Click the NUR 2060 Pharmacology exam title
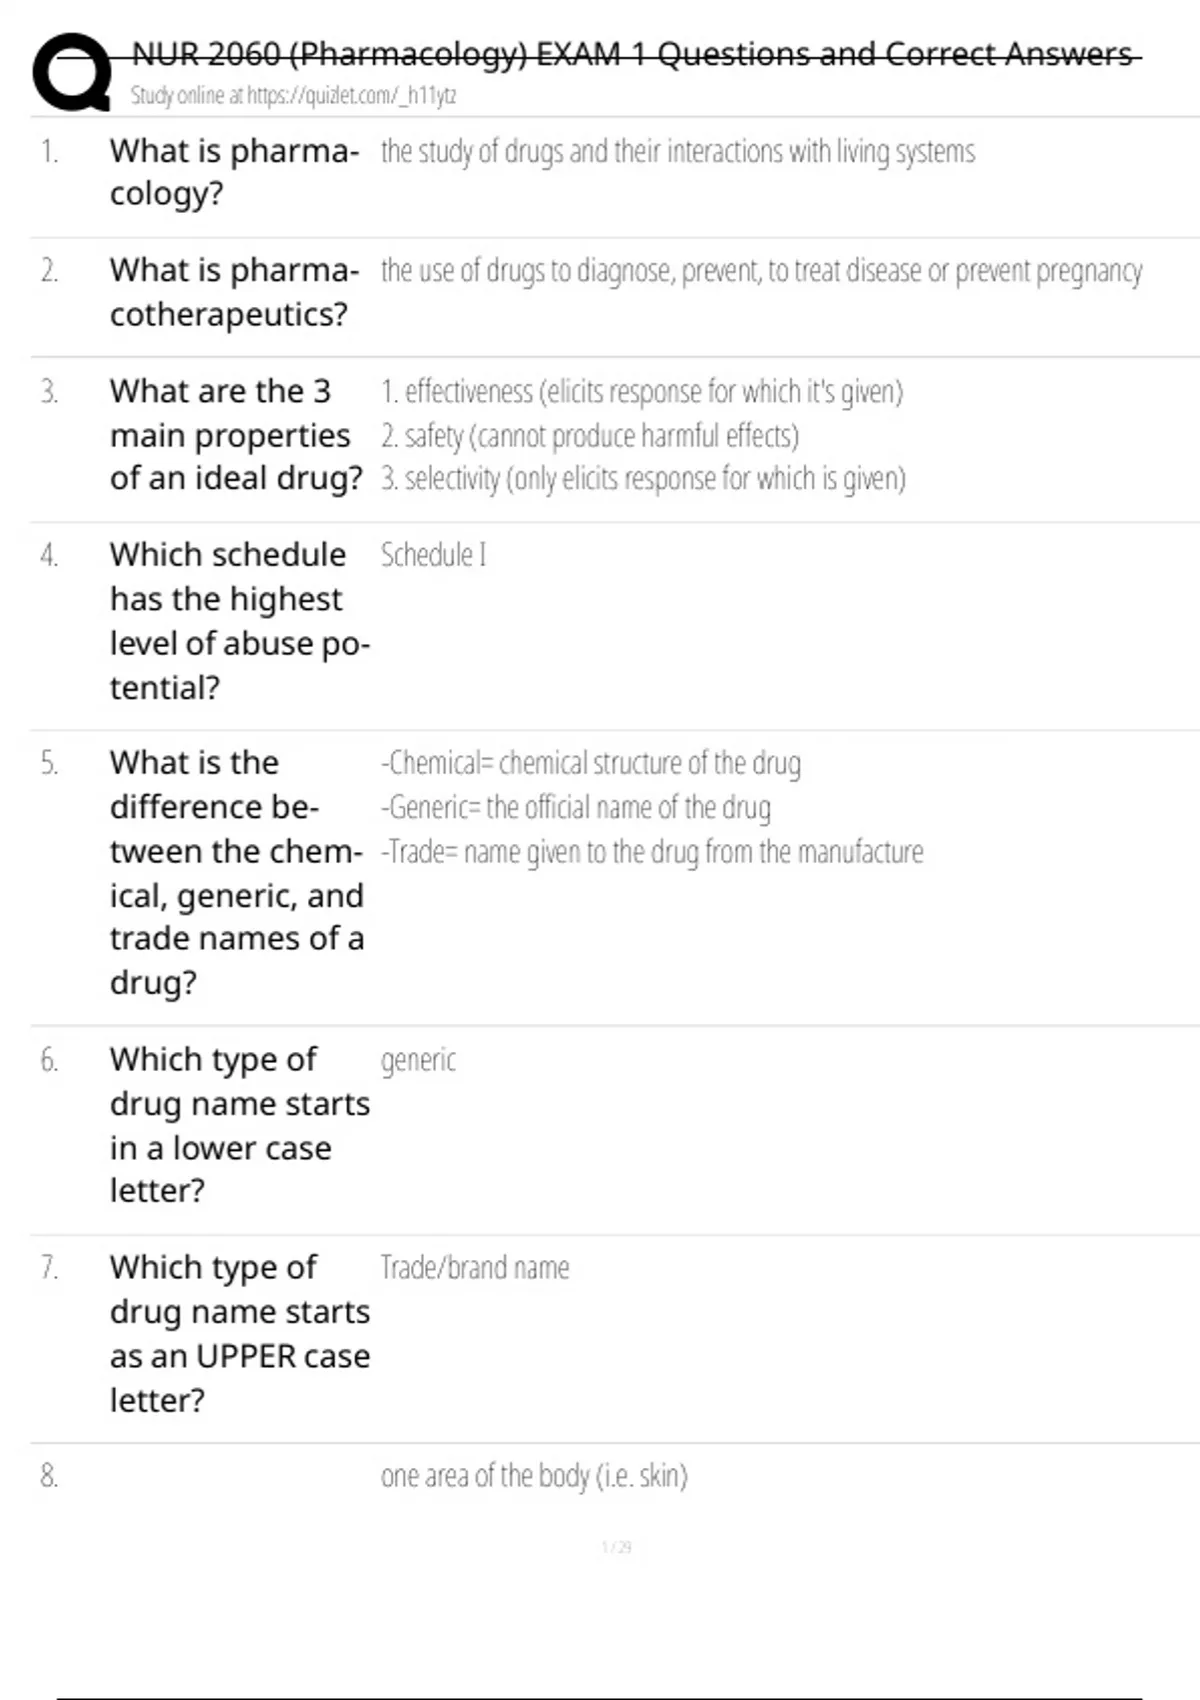 (x=632, y=54)
